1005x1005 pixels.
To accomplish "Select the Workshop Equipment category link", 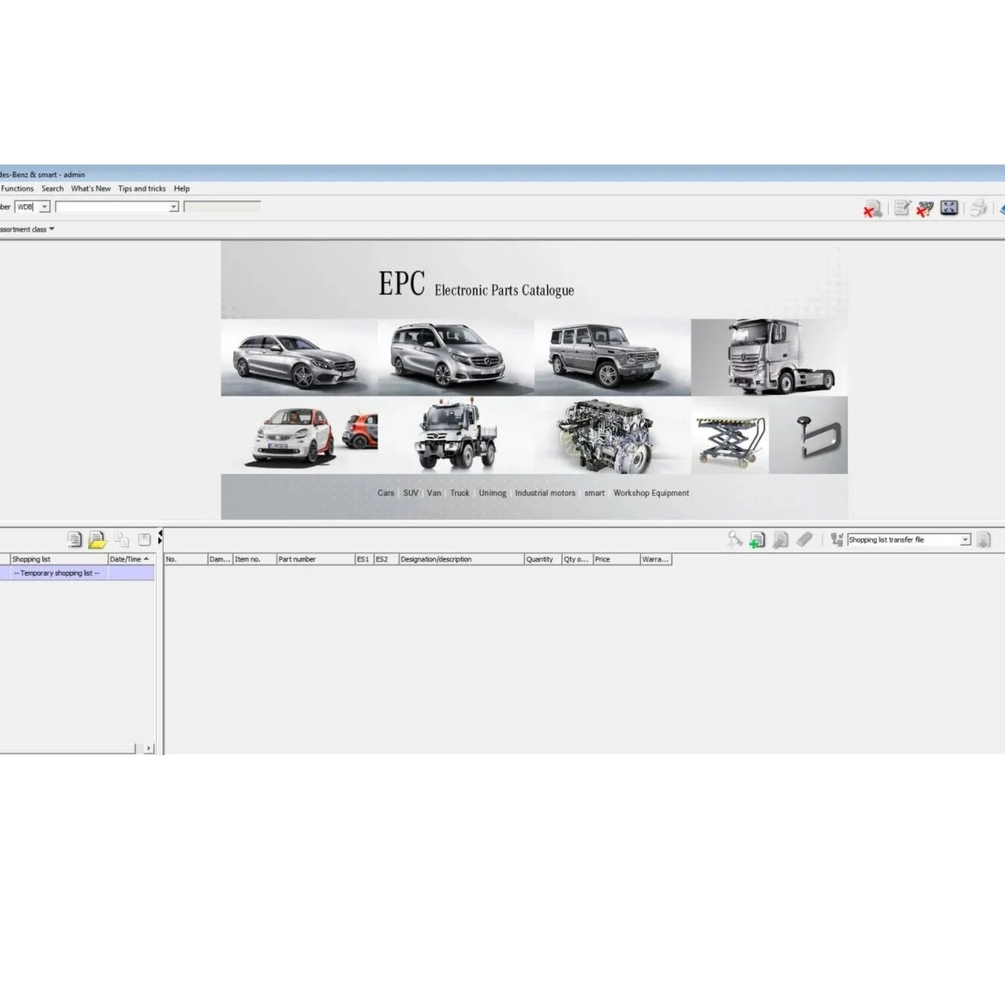I will tap(651, 493).
